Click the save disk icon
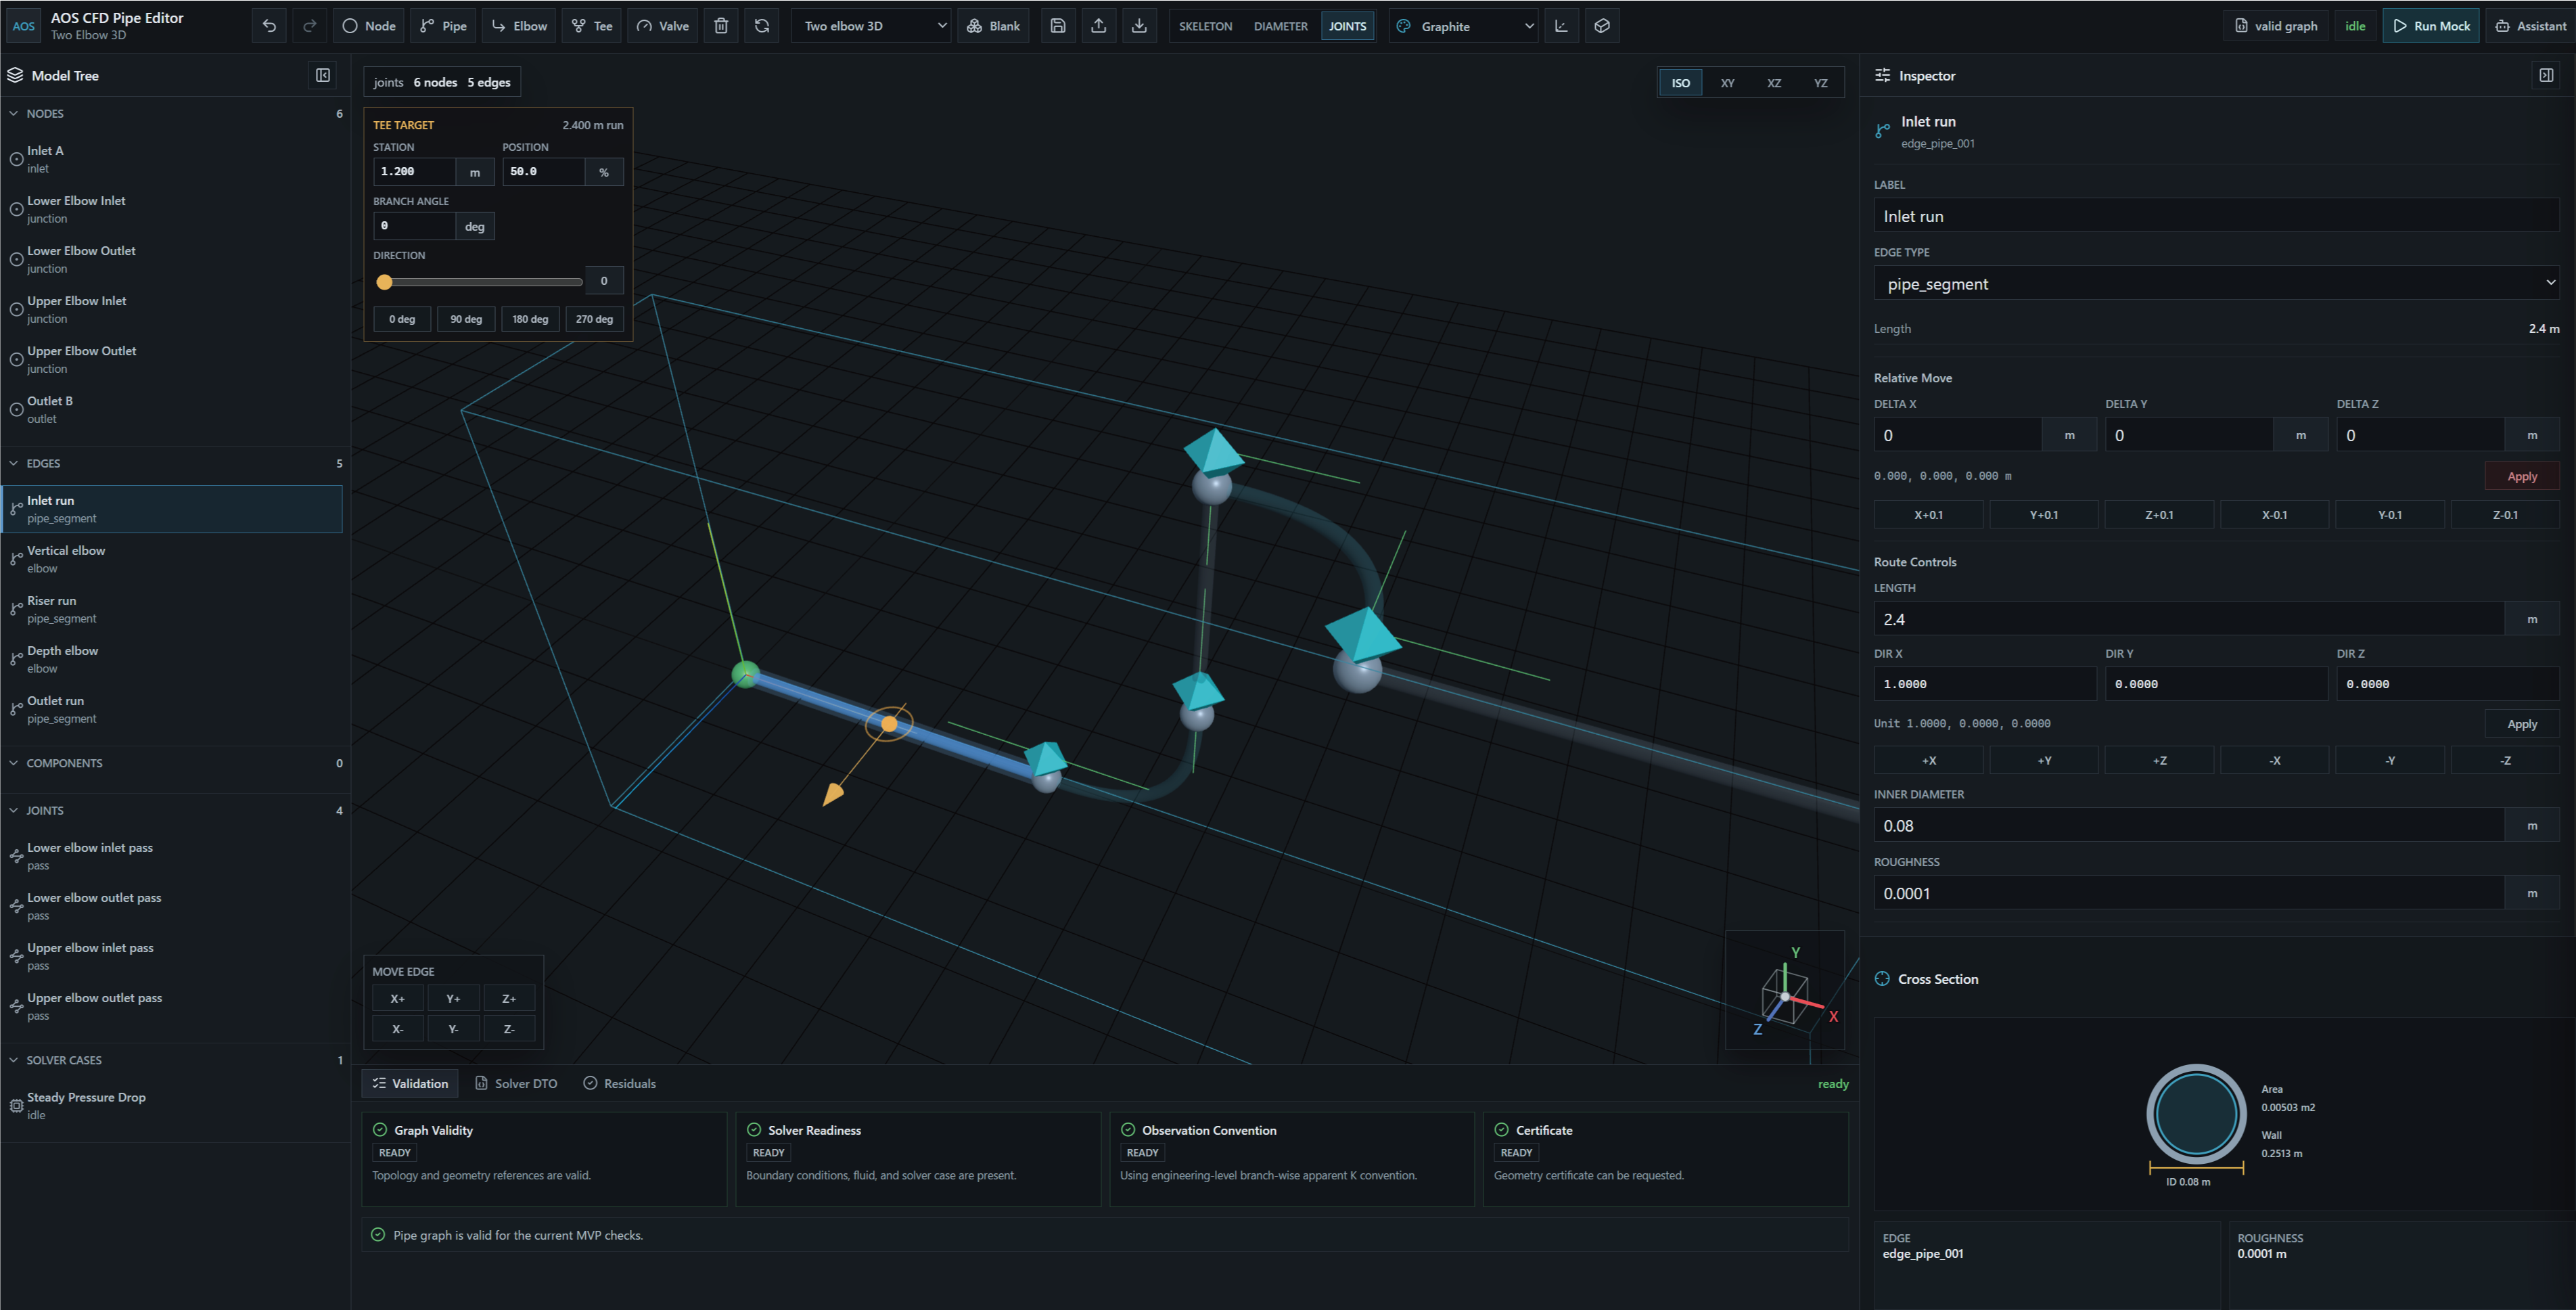2576x1310 pixels. [1058, 26]
